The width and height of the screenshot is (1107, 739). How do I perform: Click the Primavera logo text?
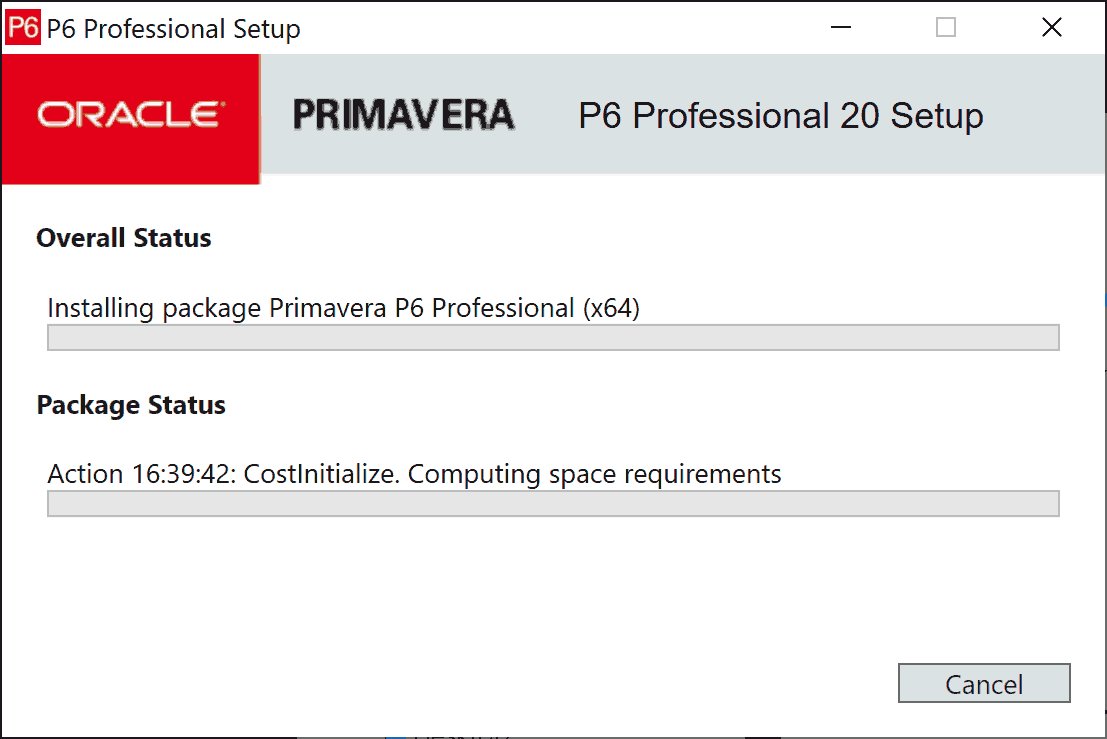click(403, 116)
